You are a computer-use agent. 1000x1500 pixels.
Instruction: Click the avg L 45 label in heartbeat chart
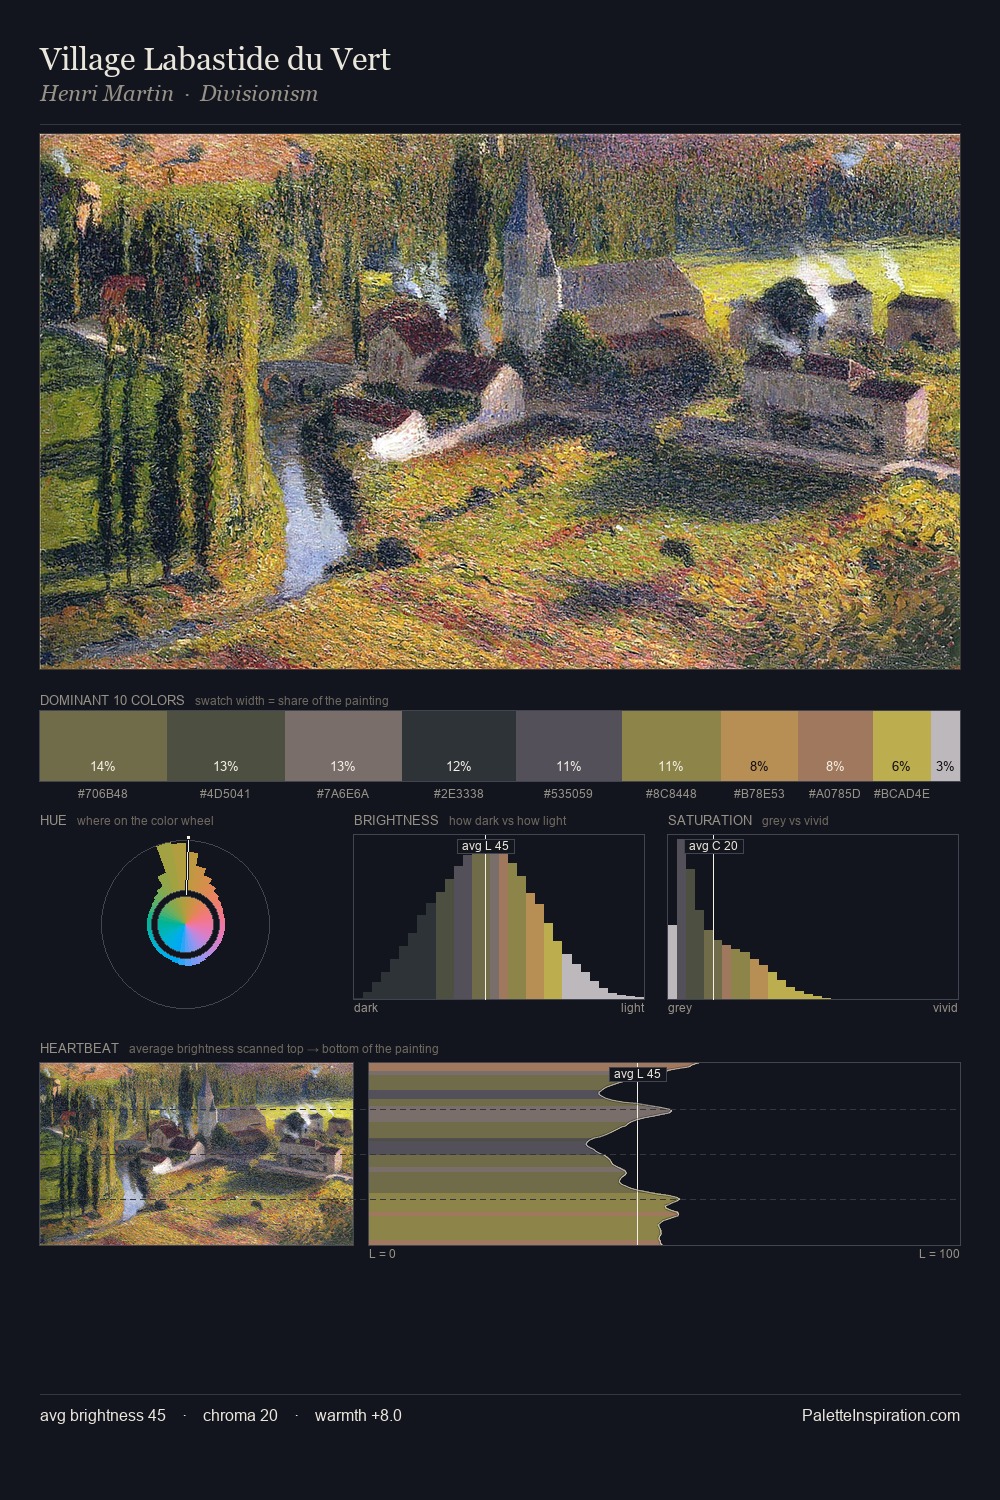pyautogui.click(x=637, y=1074)
